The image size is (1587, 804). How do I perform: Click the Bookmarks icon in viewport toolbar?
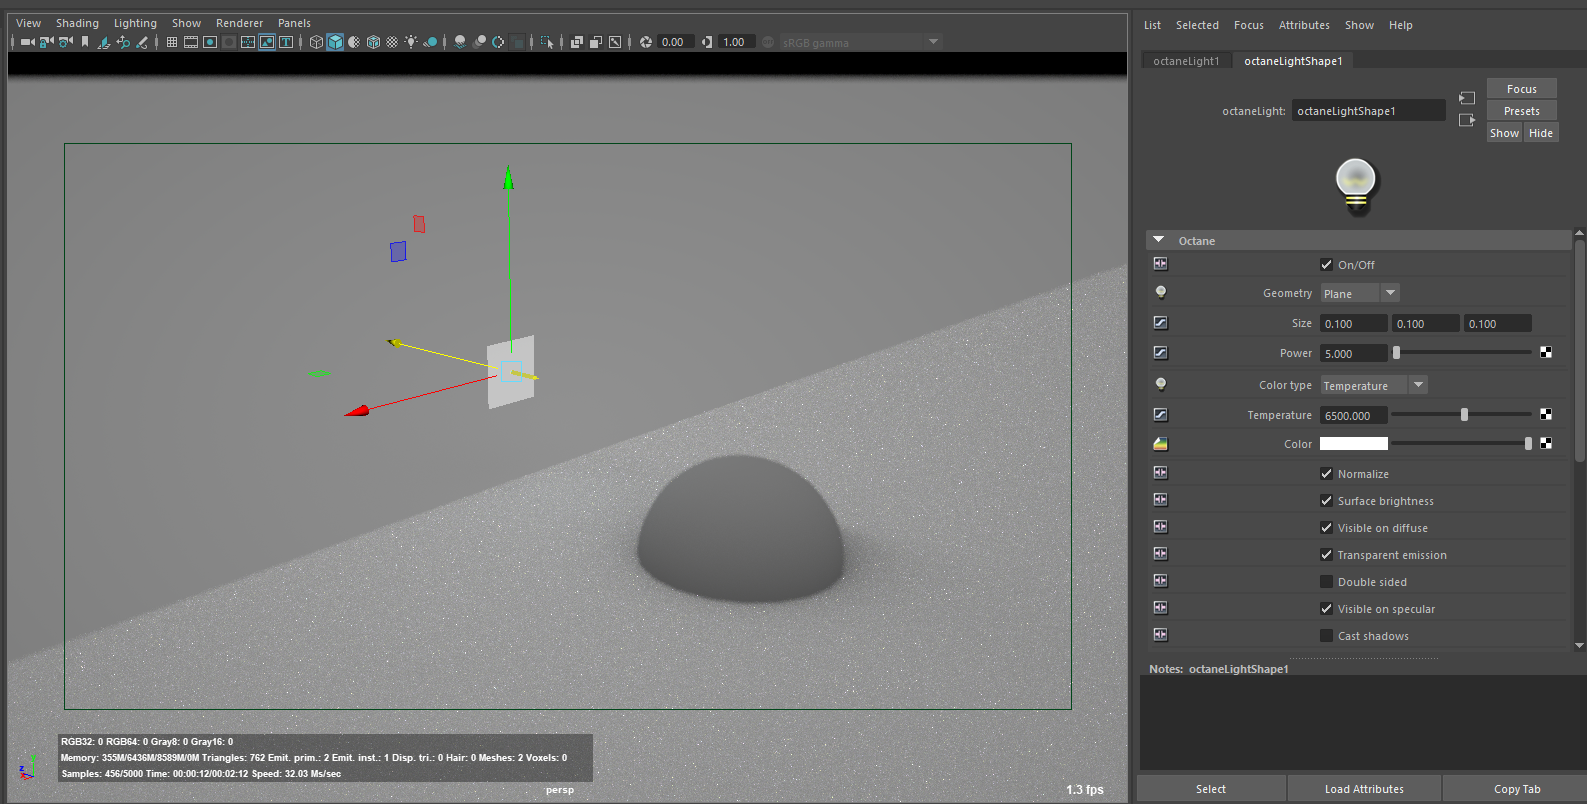coord(85,42)
